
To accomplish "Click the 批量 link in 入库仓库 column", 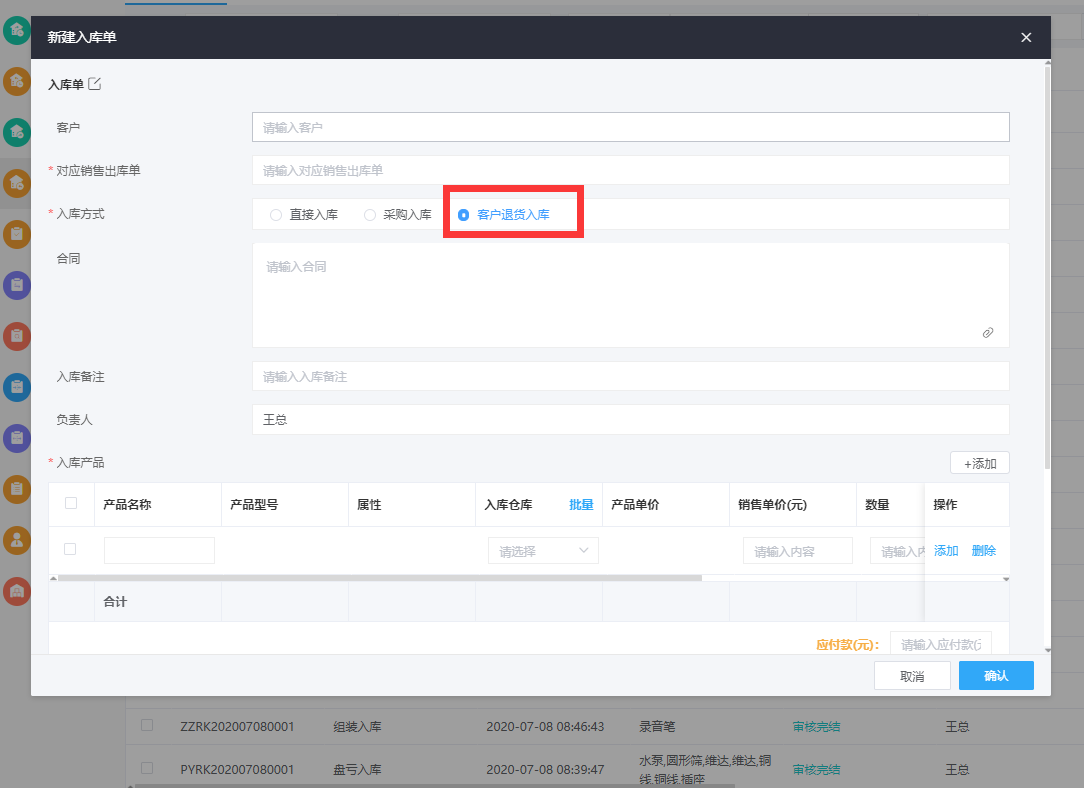I will point(581,505).
